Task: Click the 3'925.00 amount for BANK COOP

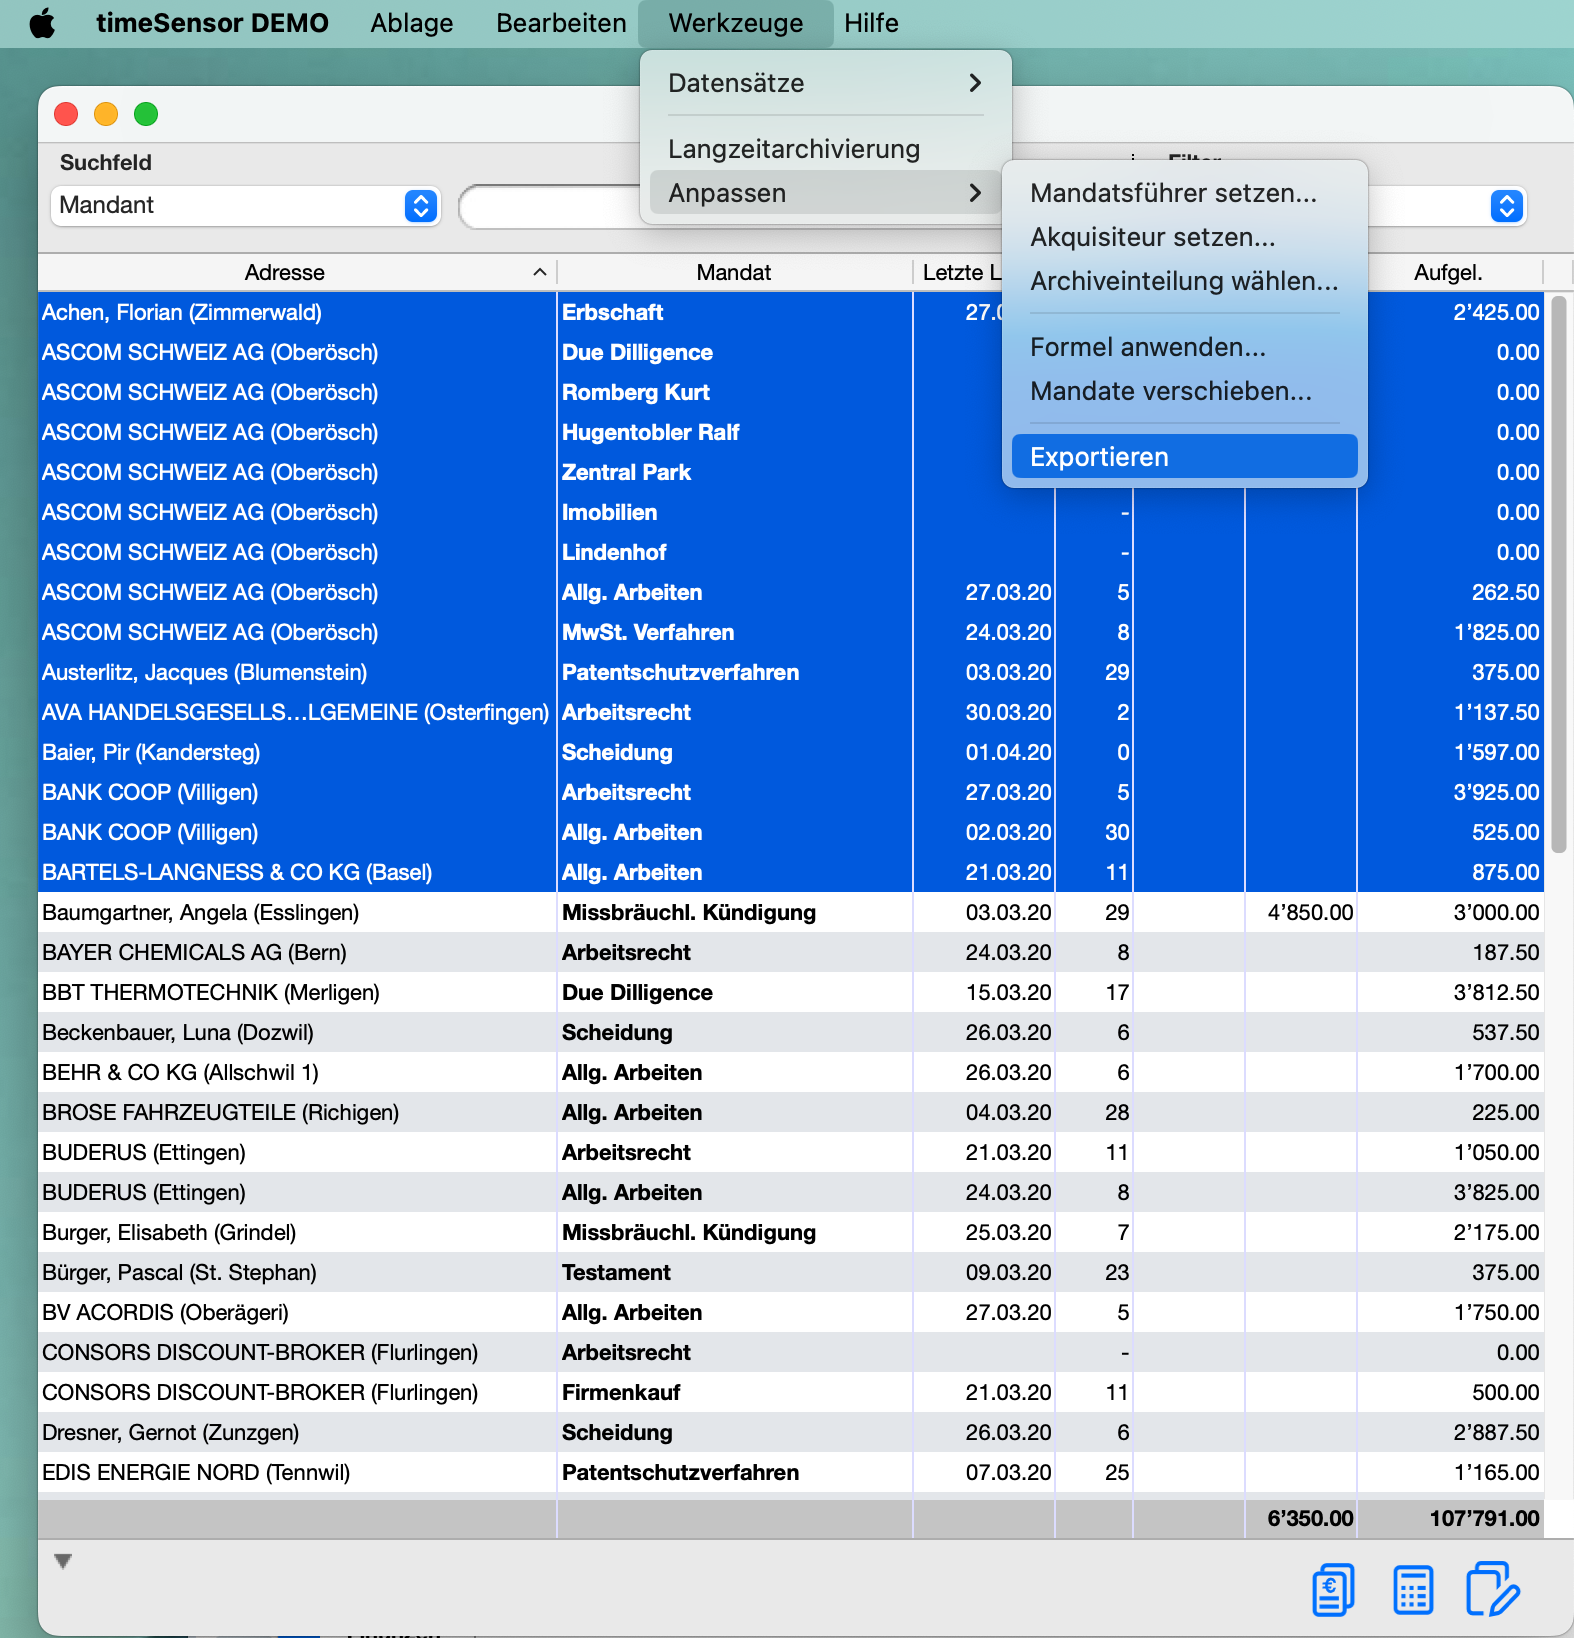Action: click(1496, 792)
